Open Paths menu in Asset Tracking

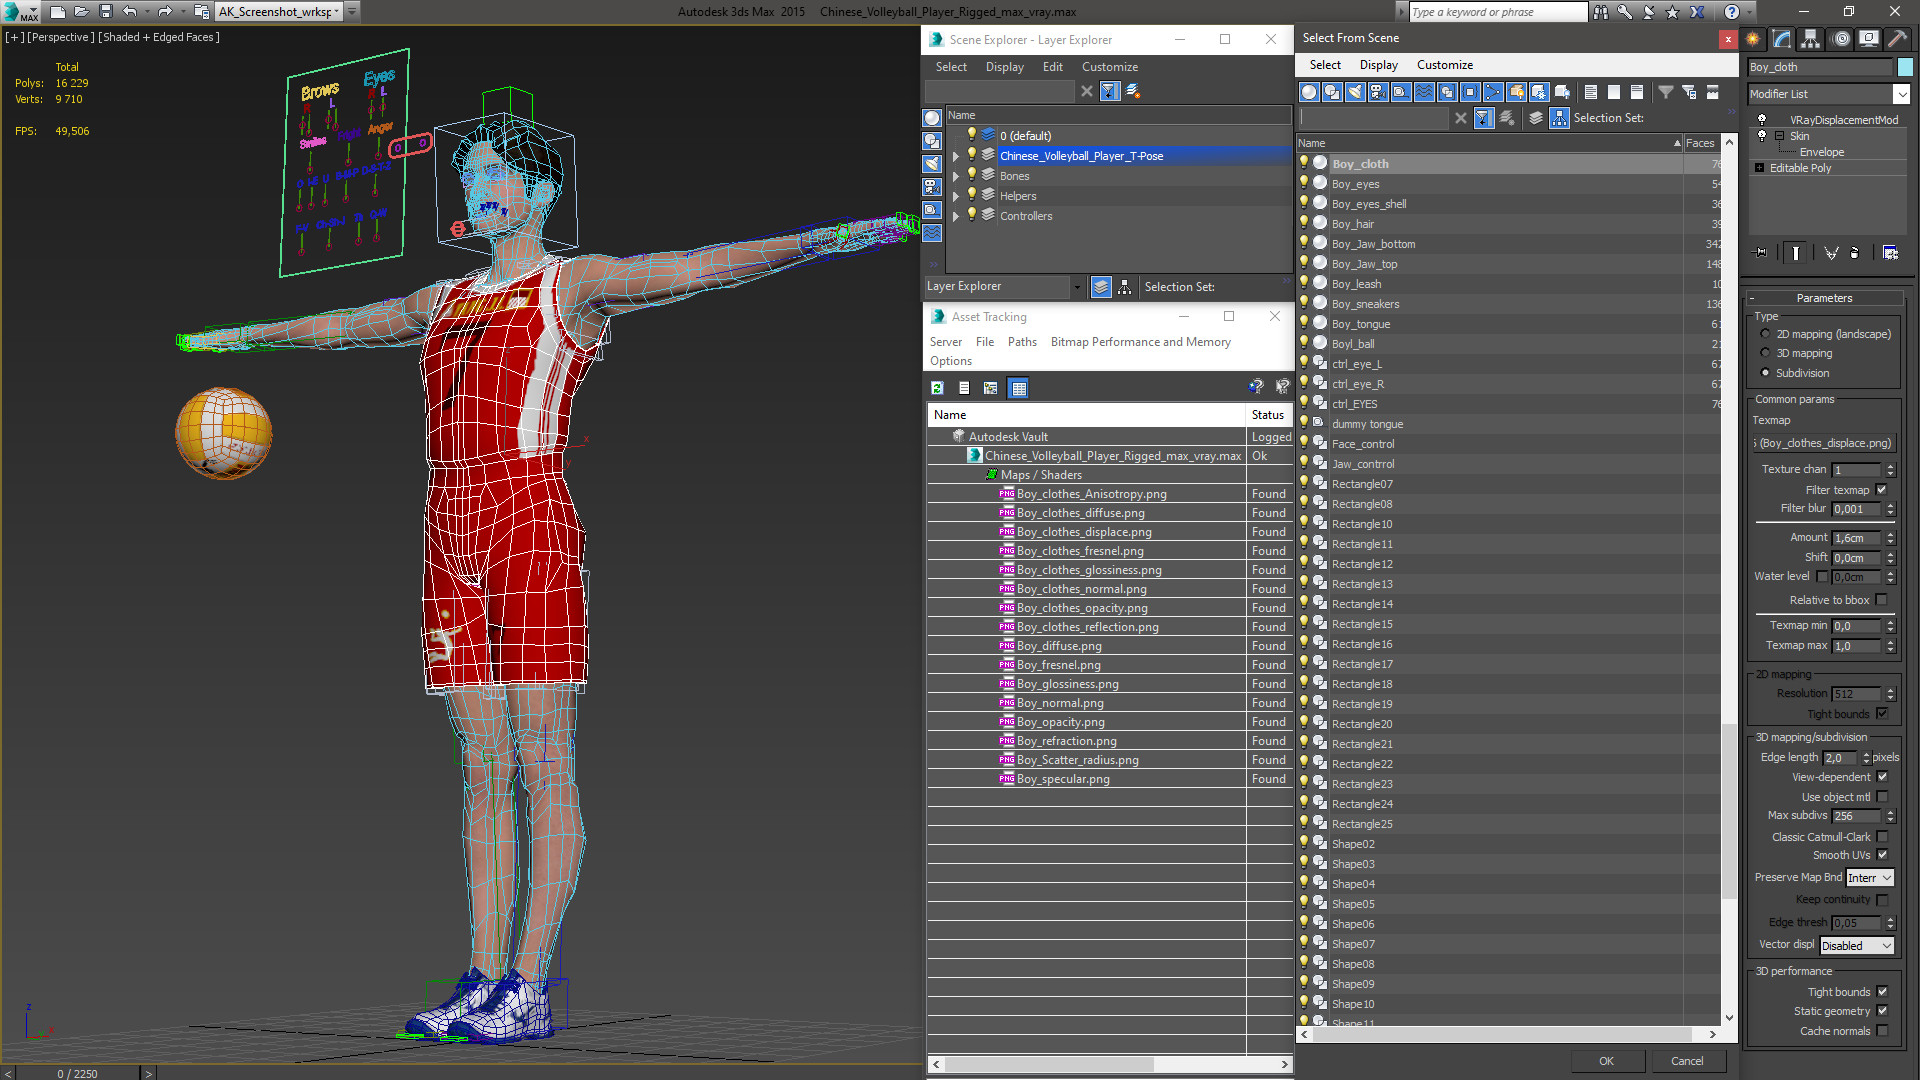tap(1022, 342)
